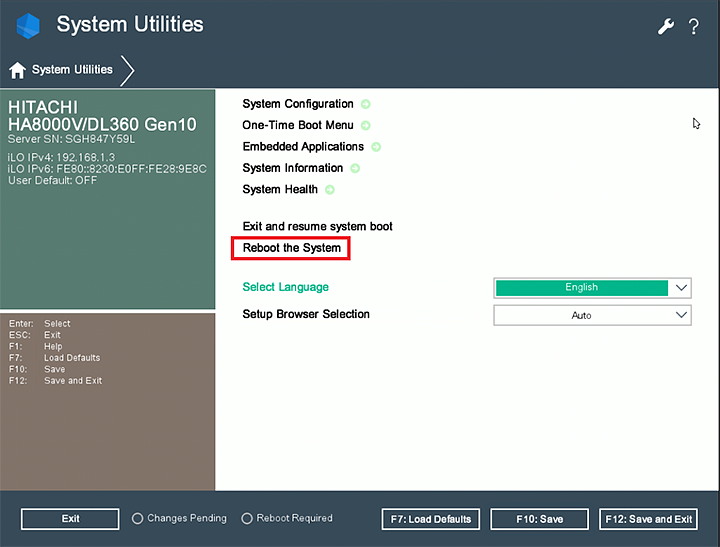Click the blue hexagon logo

(x=28, y=26)
